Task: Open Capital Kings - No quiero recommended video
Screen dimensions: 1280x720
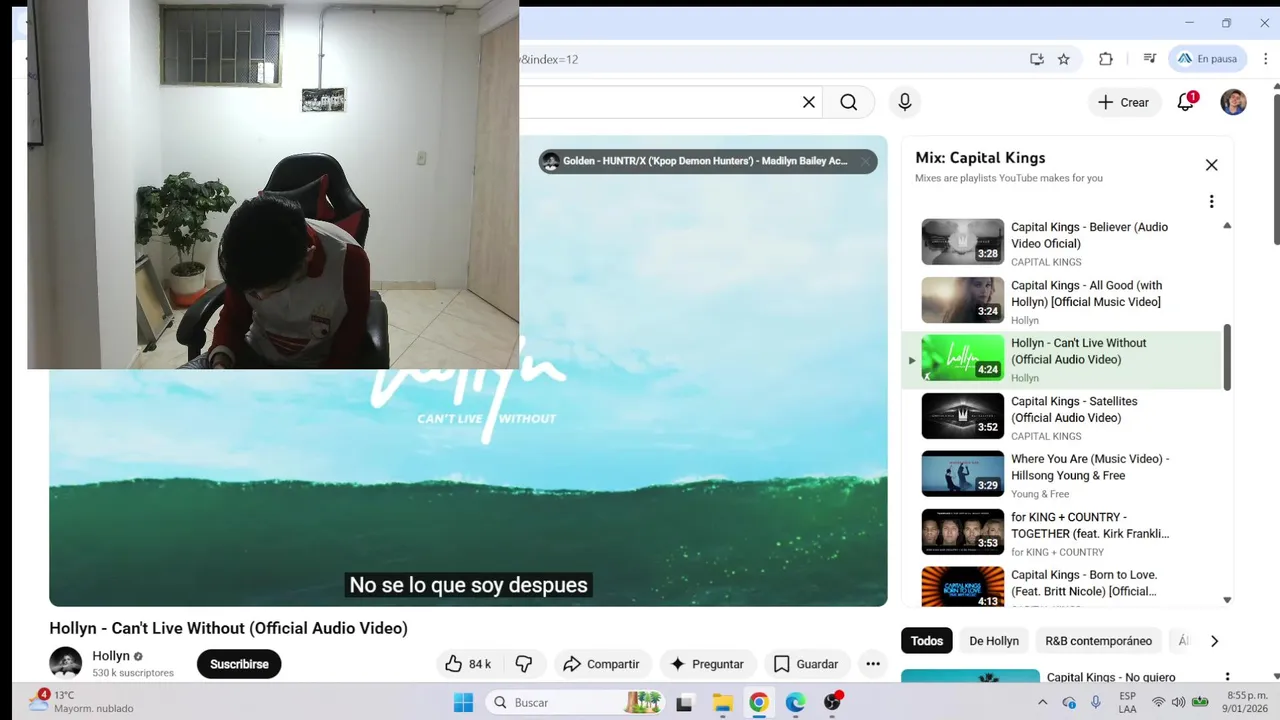Action: [1110, 677]
